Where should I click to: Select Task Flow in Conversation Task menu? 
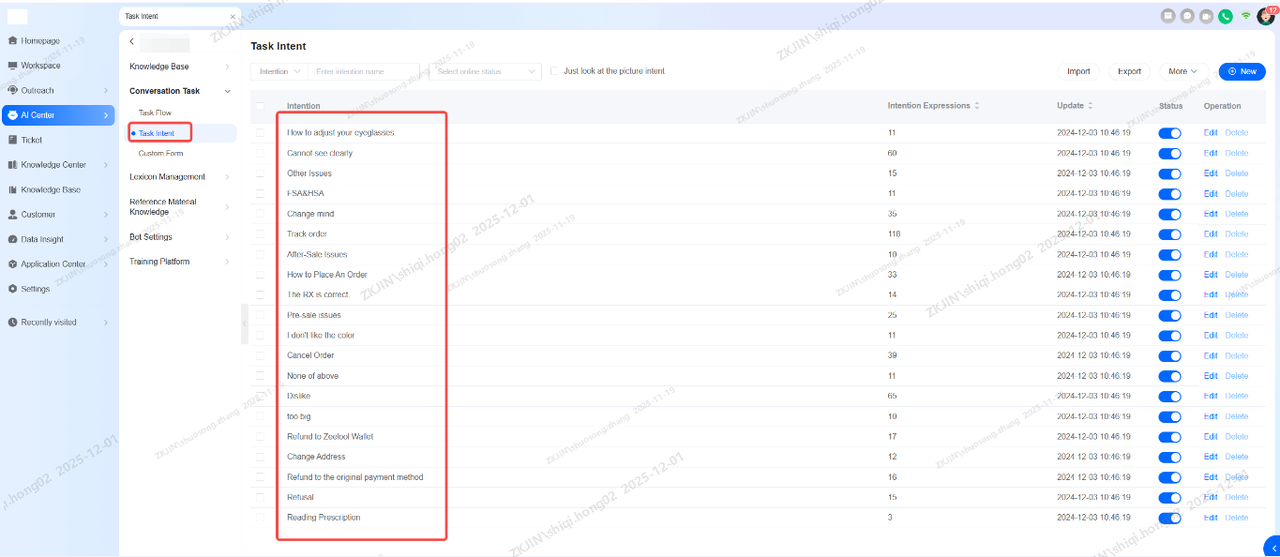pyautogui.click(x=155, y=113)
